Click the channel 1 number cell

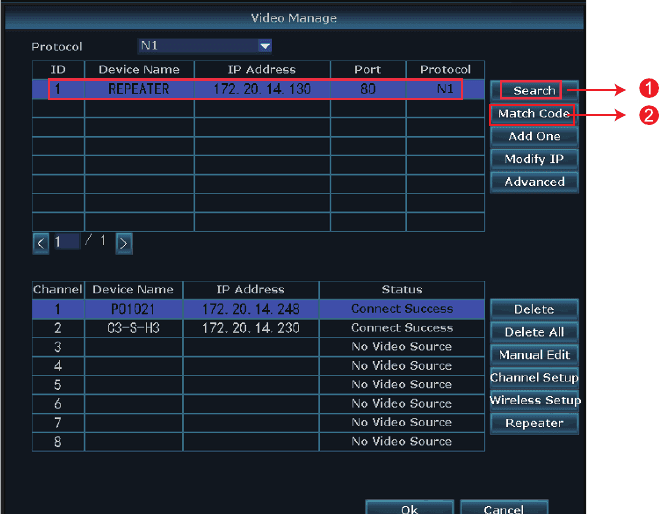coord(58,309)
